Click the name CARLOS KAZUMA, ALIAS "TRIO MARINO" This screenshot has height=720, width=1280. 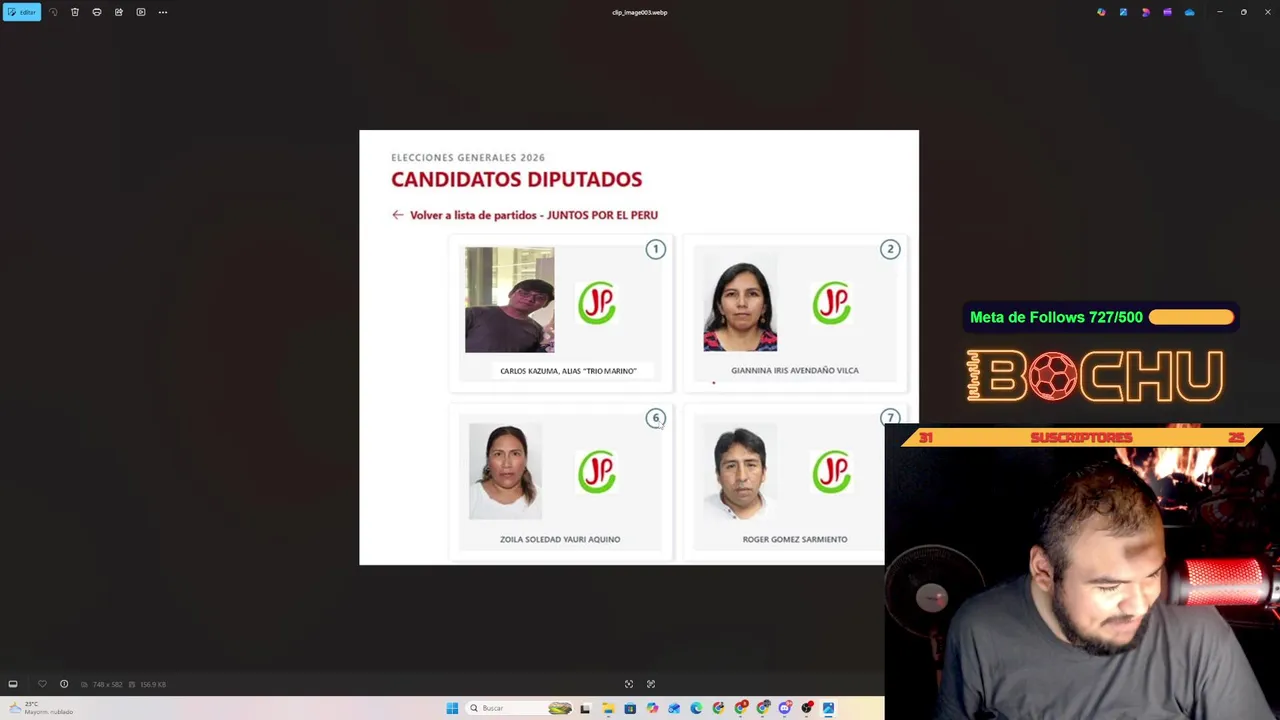(568, 371)
